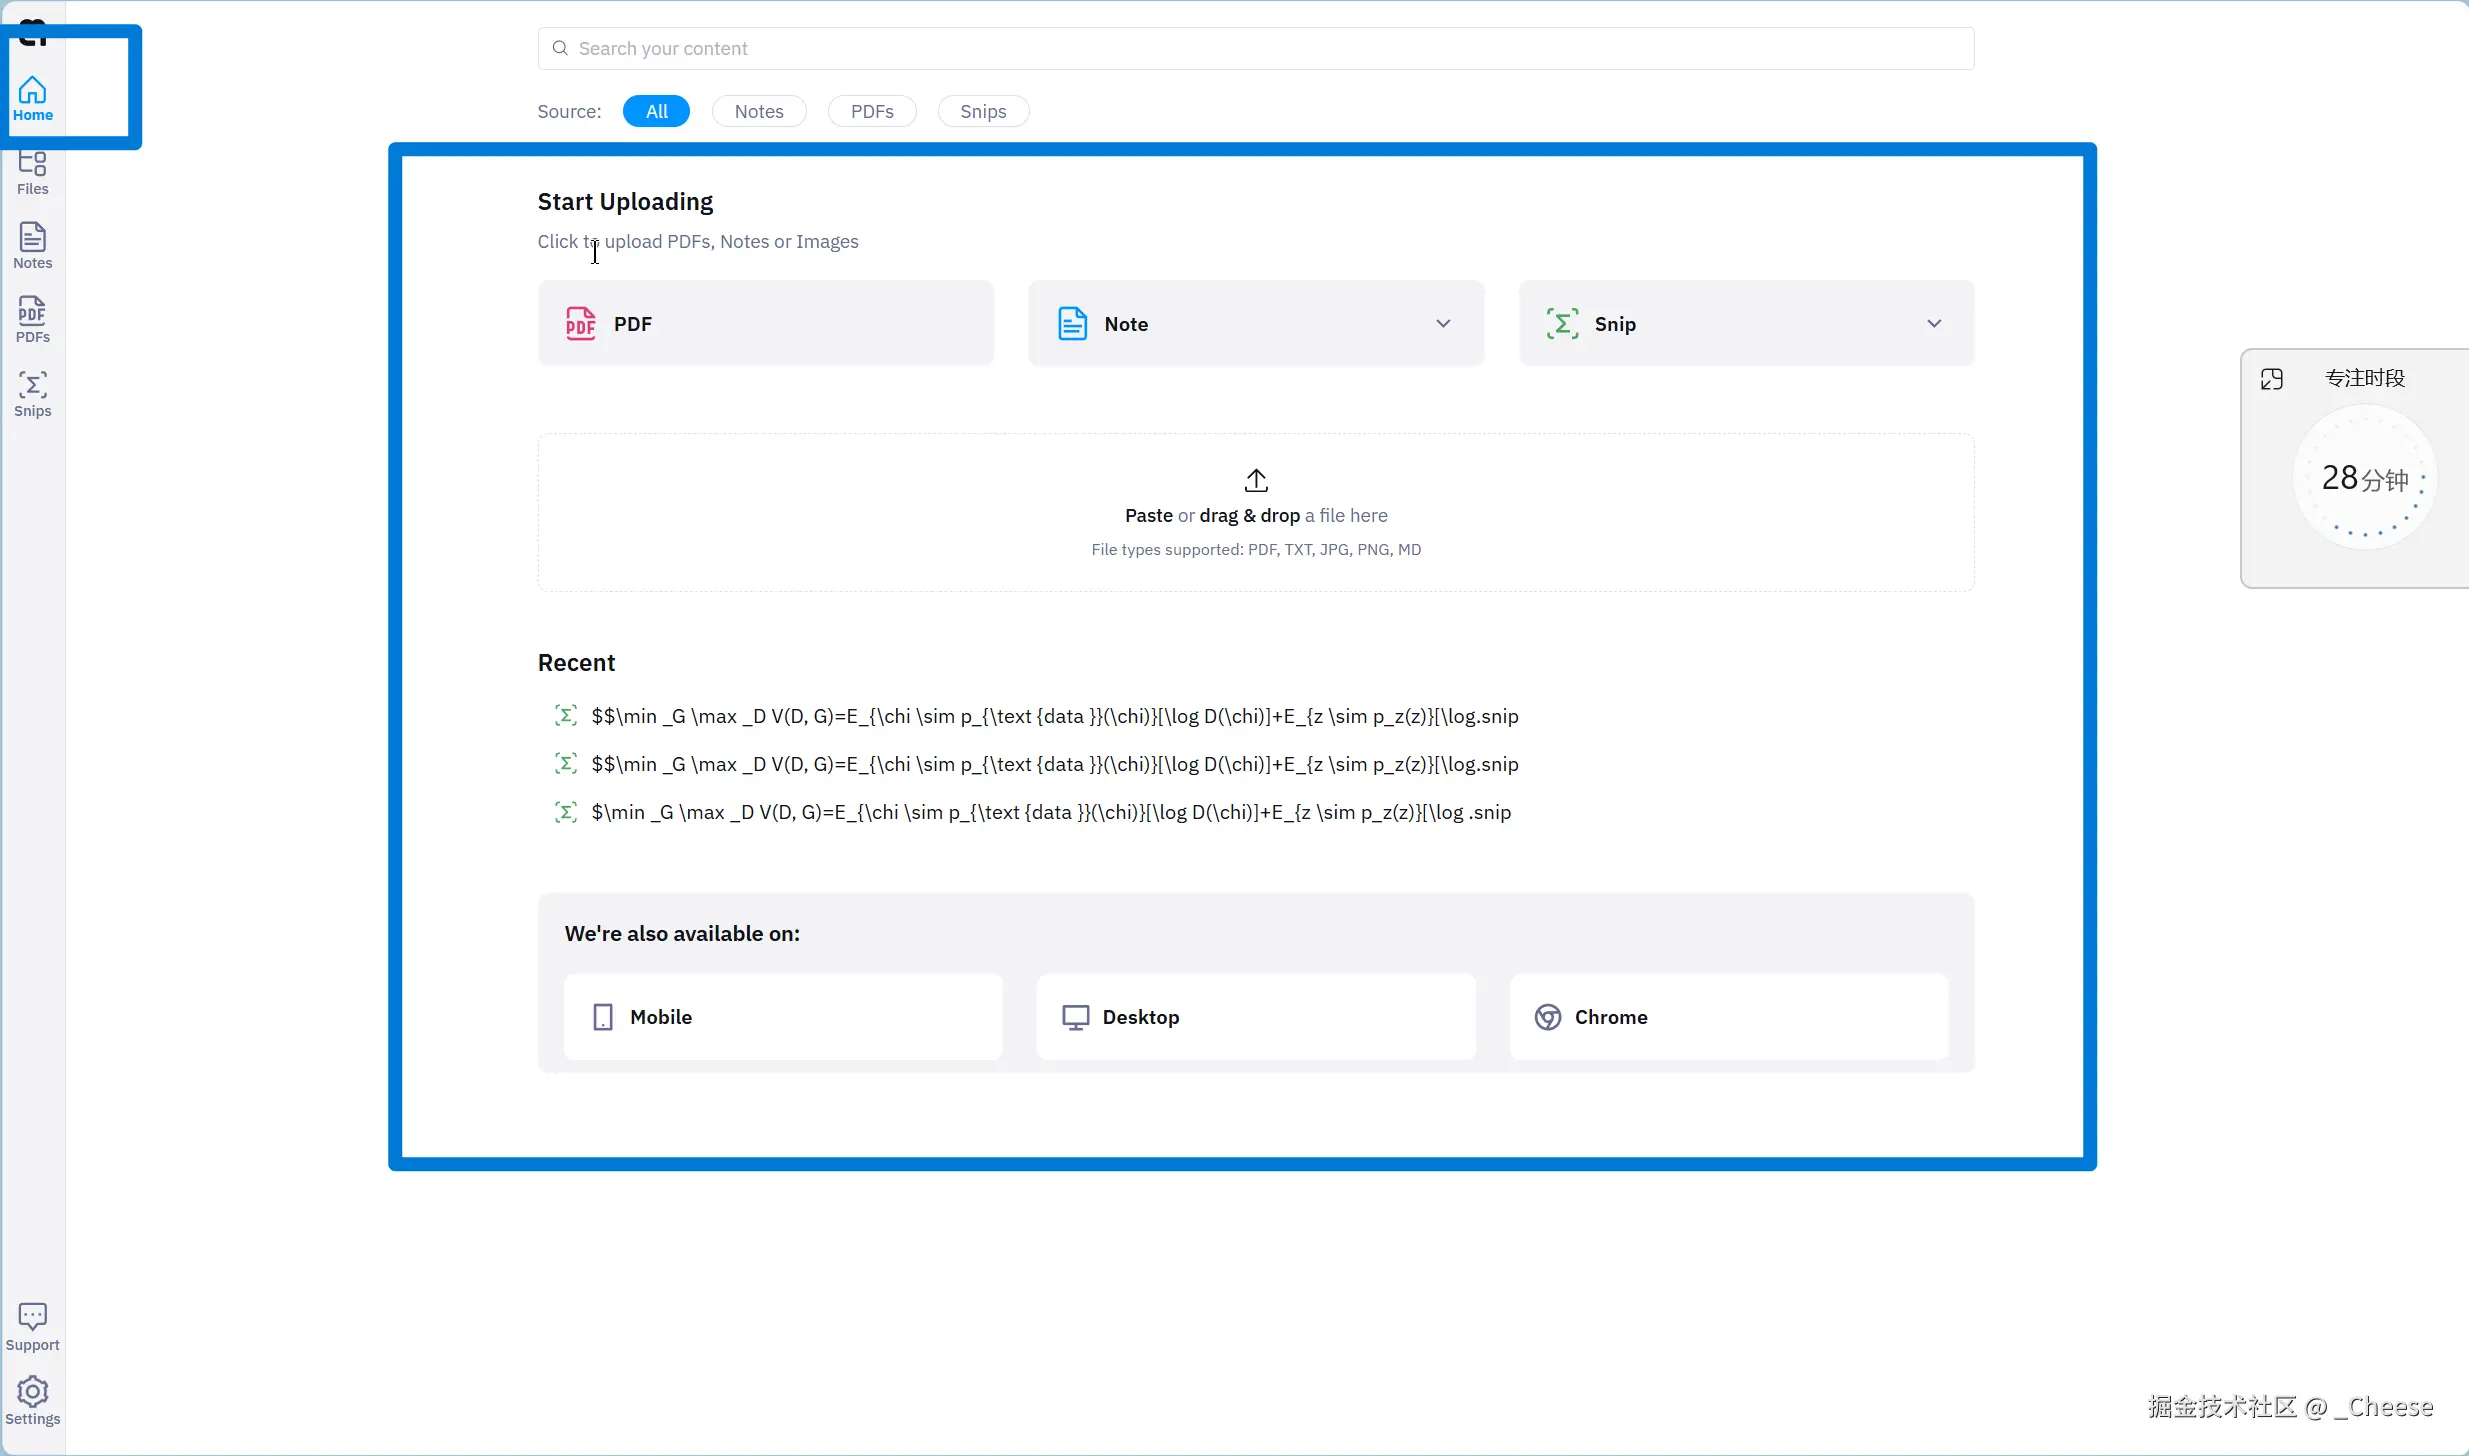The width and height of the screenshot is (2469, 1456).
Task: Filter source by Notes
Action: pyautogui.click(x=758, y=111)
